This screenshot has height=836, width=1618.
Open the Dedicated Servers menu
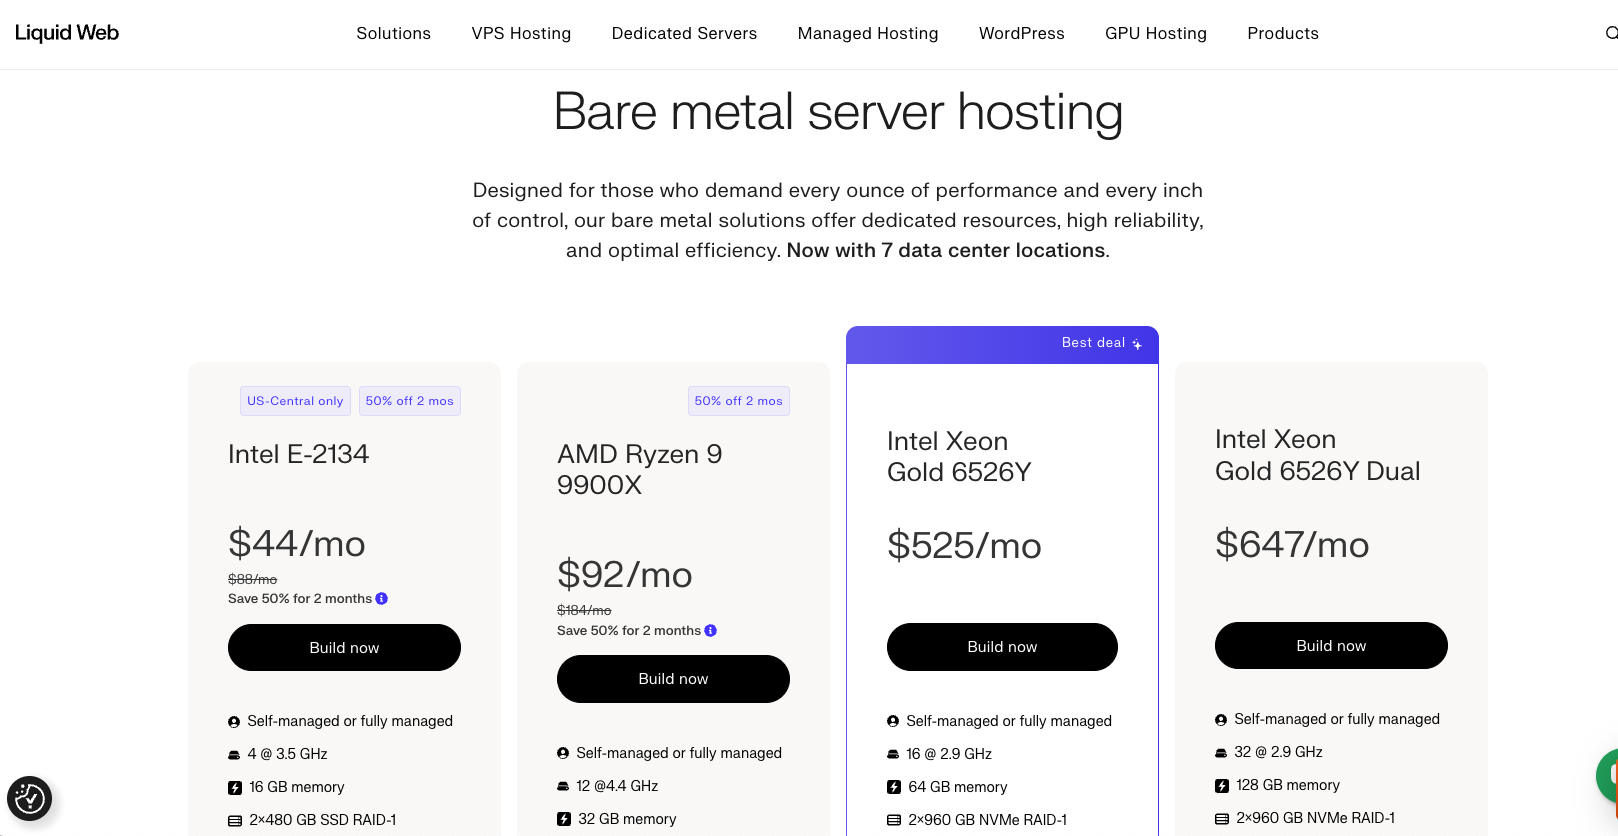tap(685, 33)
